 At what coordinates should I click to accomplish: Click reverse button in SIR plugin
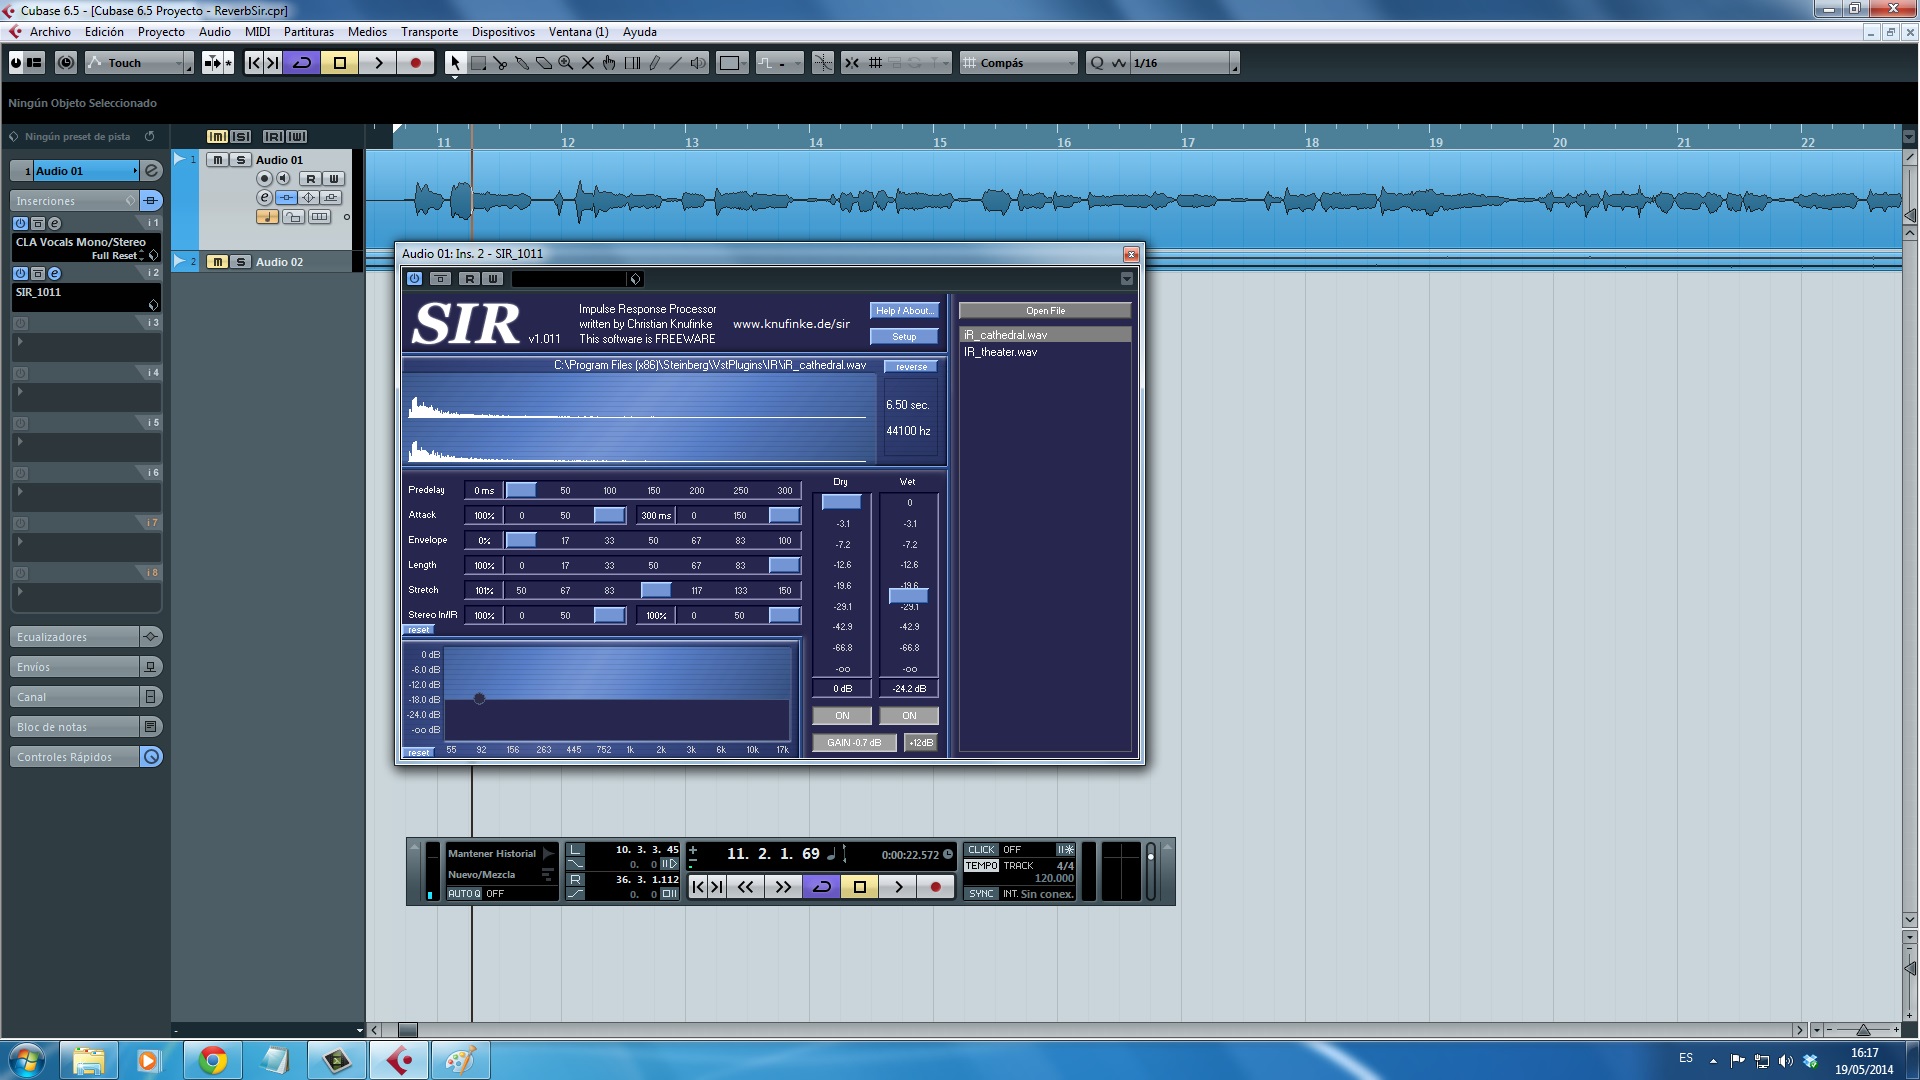tap(911, 367)
